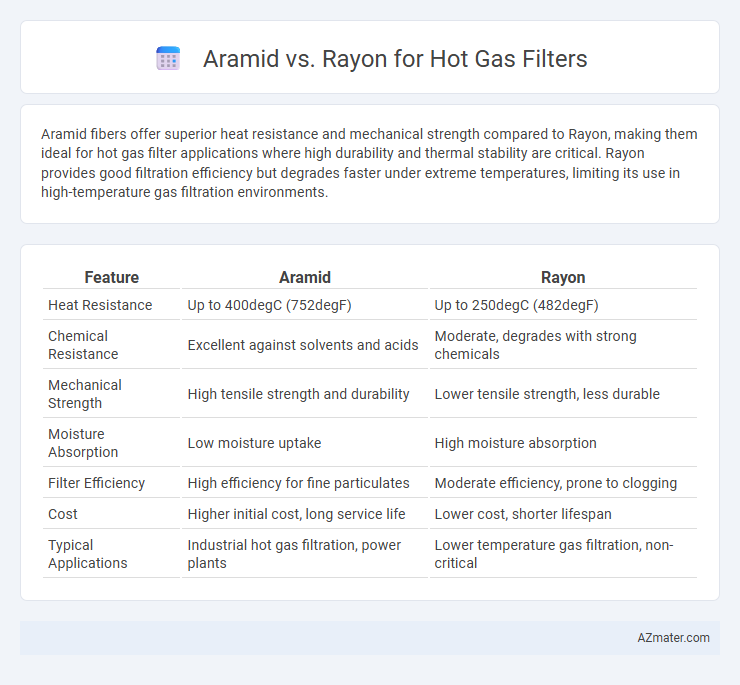
Task: Click the 'Low moisture uptake' cell
Action: point(254,443)
